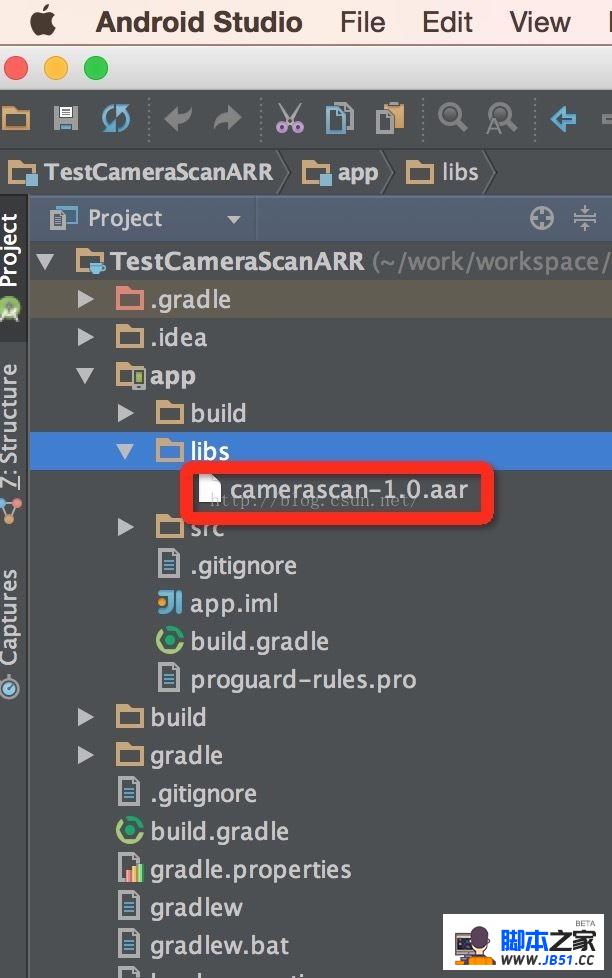Image resolution: width=612 pixels, height=978 pixels.
Task: Select .gitignore inside app module
Action: pyautogui.click(x=243, y=566)
